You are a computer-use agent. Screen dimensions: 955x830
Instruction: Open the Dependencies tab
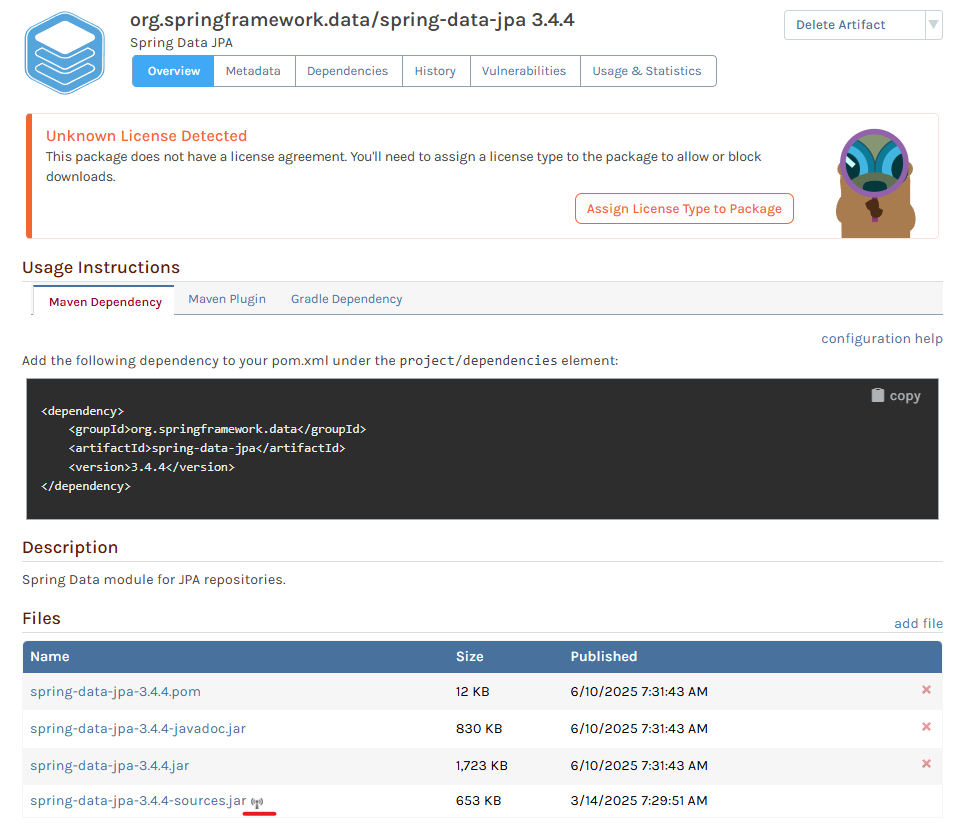348,71
